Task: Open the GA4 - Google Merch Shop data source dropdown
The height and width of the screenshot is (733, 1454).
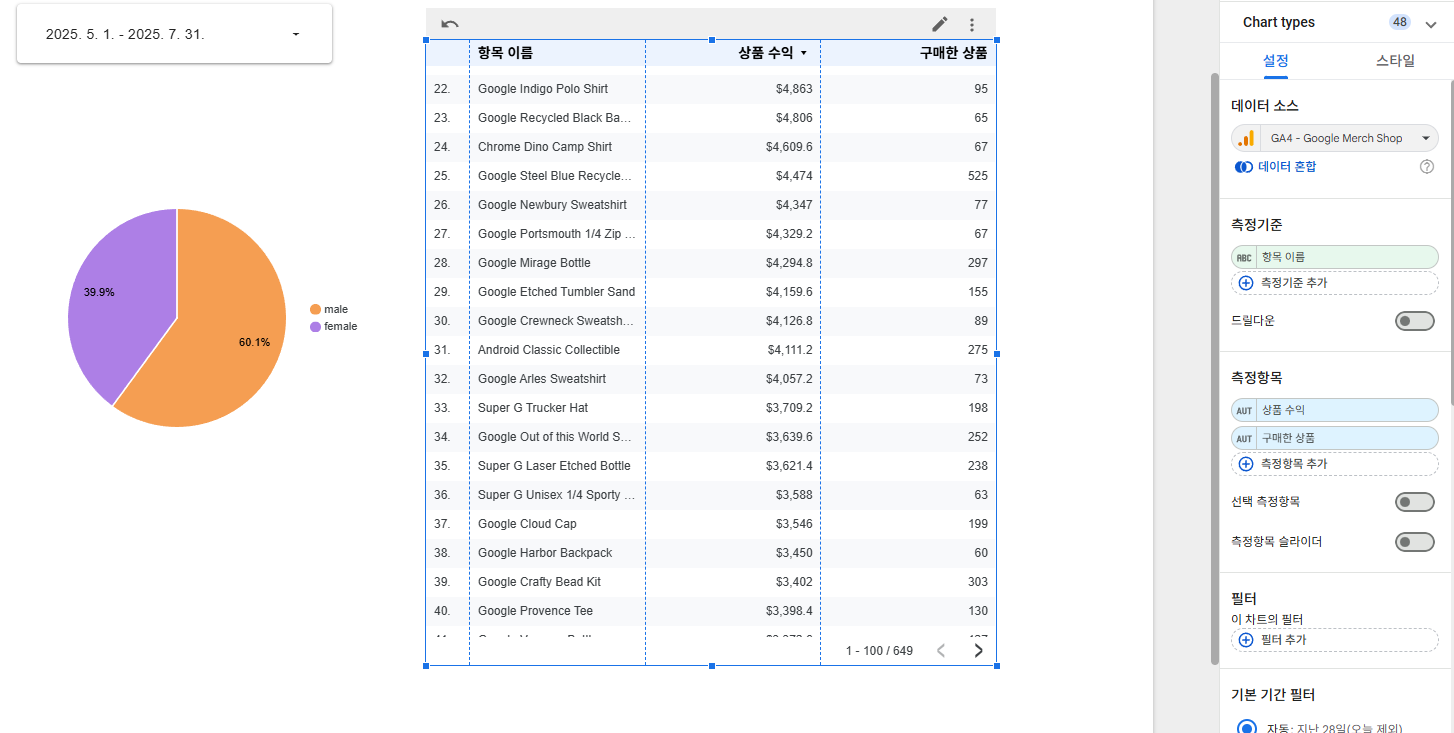Action: pos(1335,138)
